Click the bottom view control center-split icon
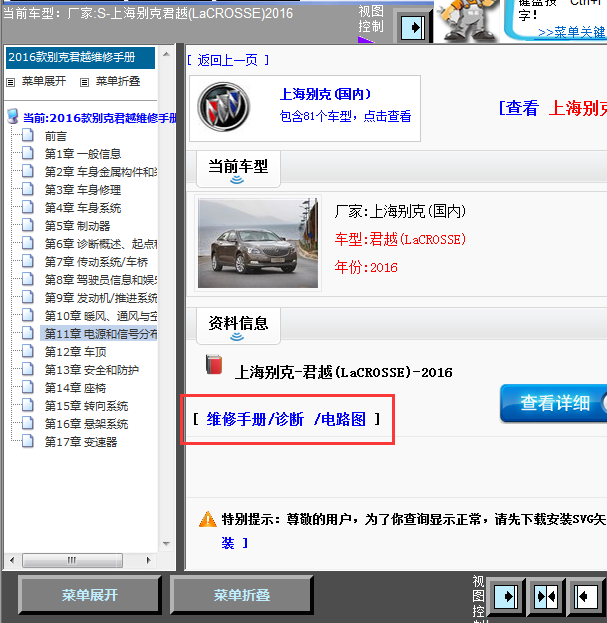This screenshot has height=623, width=607. [x=546, y=596]
